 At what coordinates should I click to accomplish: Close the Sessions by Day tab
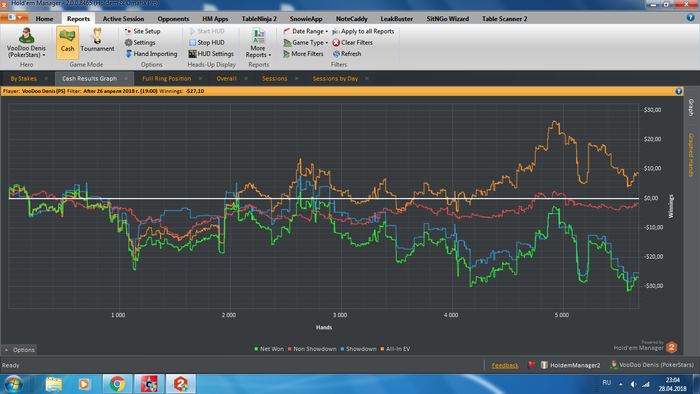(x=367, y=79)
